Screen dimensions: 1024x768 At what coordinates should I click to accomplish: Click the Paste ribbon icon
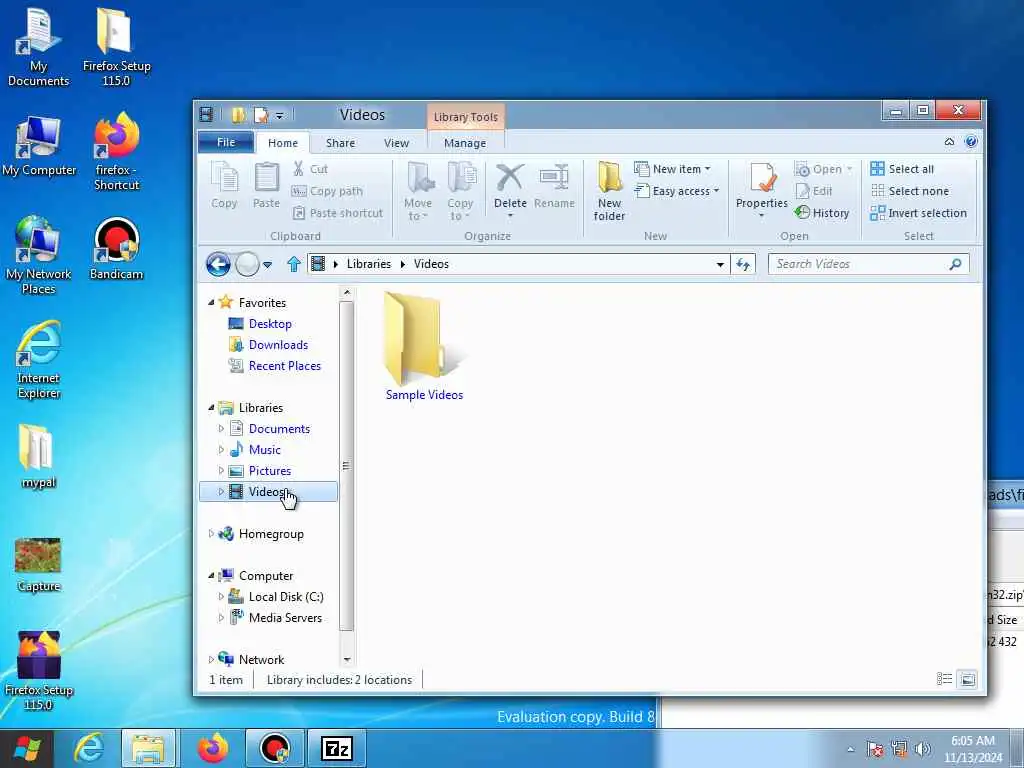click(266, 185)
